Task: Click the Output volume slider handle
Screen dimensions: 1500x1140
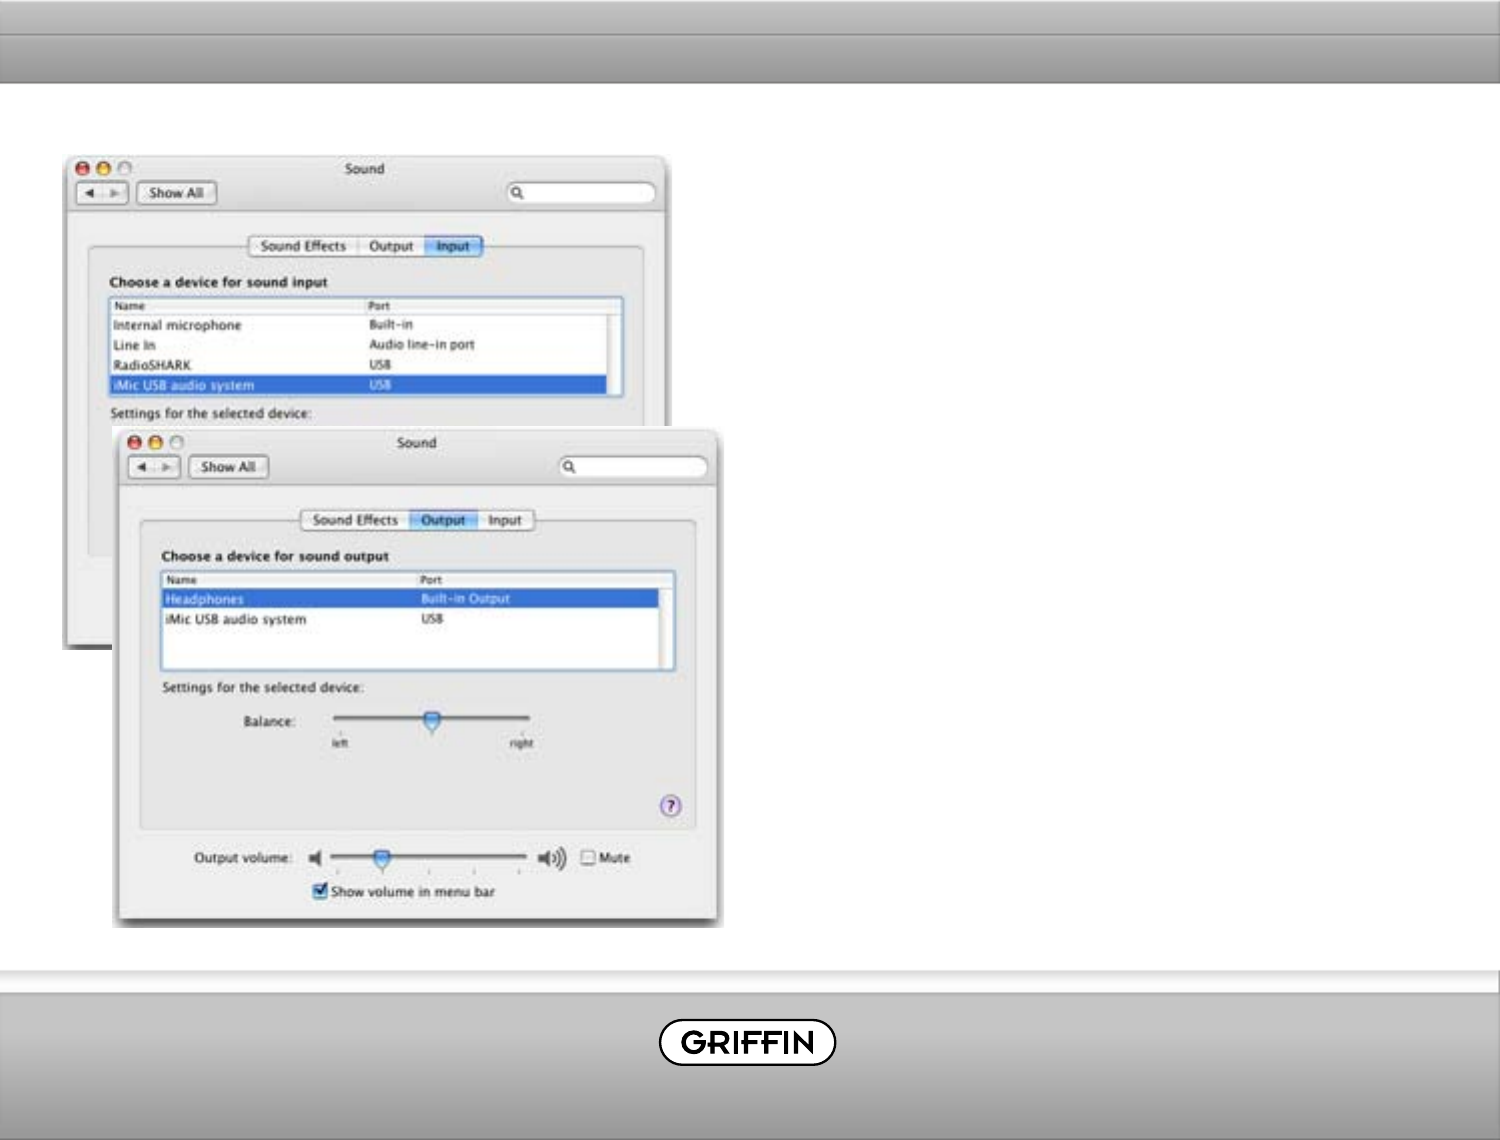Action: click(382, 859)
